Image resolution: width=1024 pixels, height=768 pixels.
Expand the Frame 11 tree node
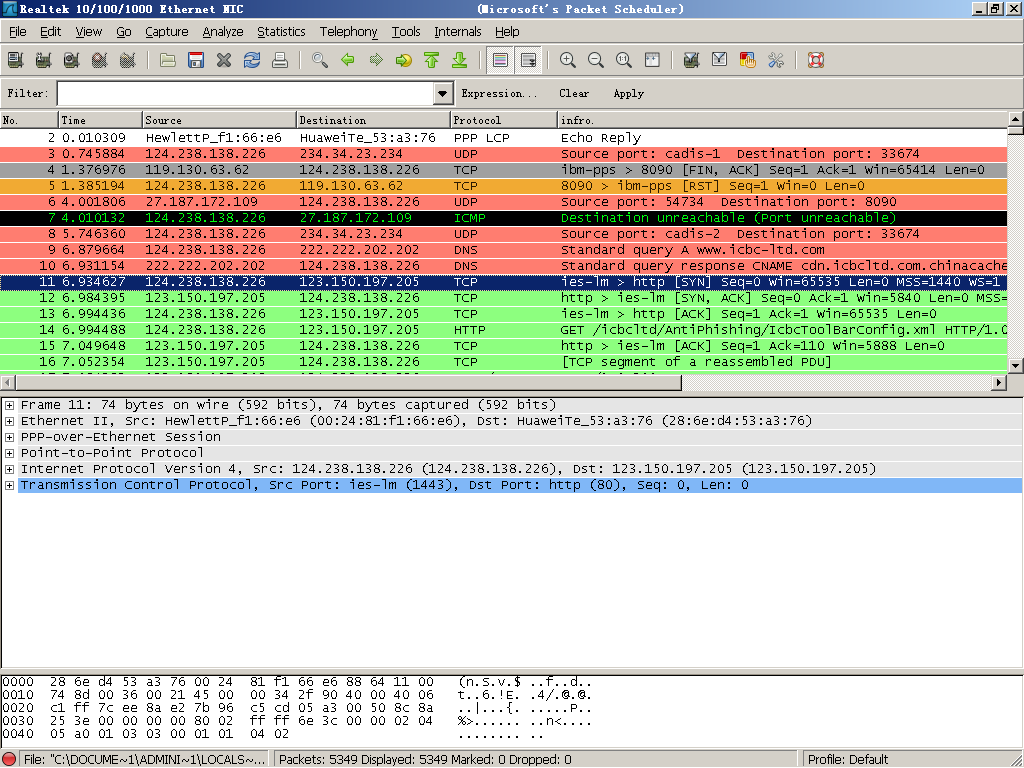point(9,405)
